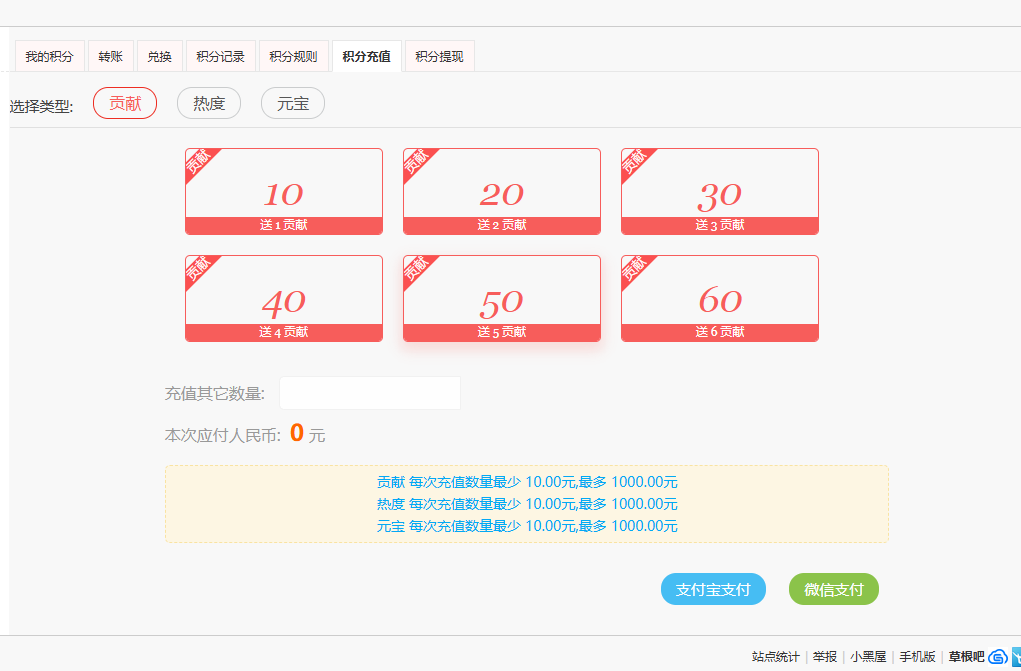Select the 热度 points type
The height and width of the screenshot is (671, 1021).
click(x=208, y=102)
